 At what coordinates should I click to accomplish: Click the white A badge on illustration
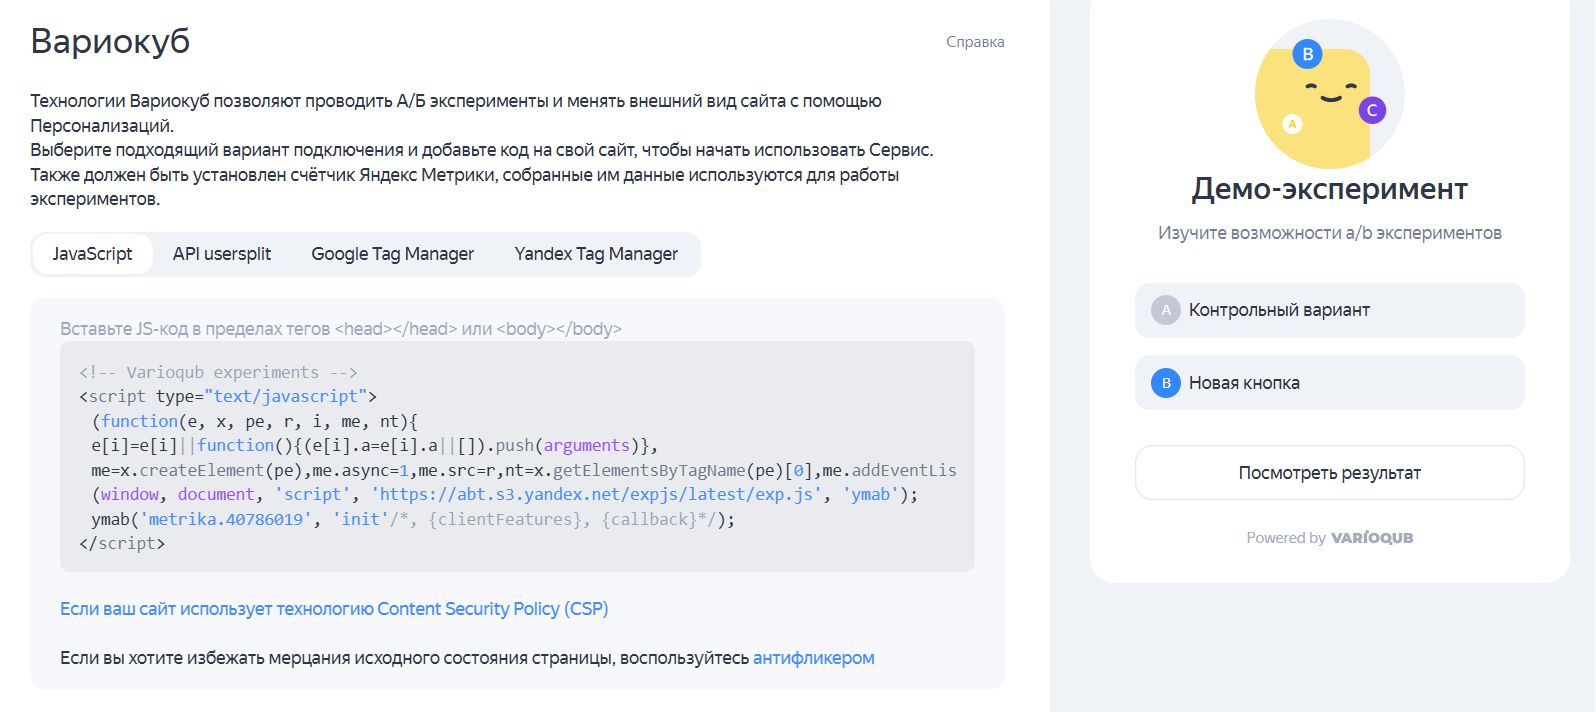pyautogui.click(x=1292, y=124)
